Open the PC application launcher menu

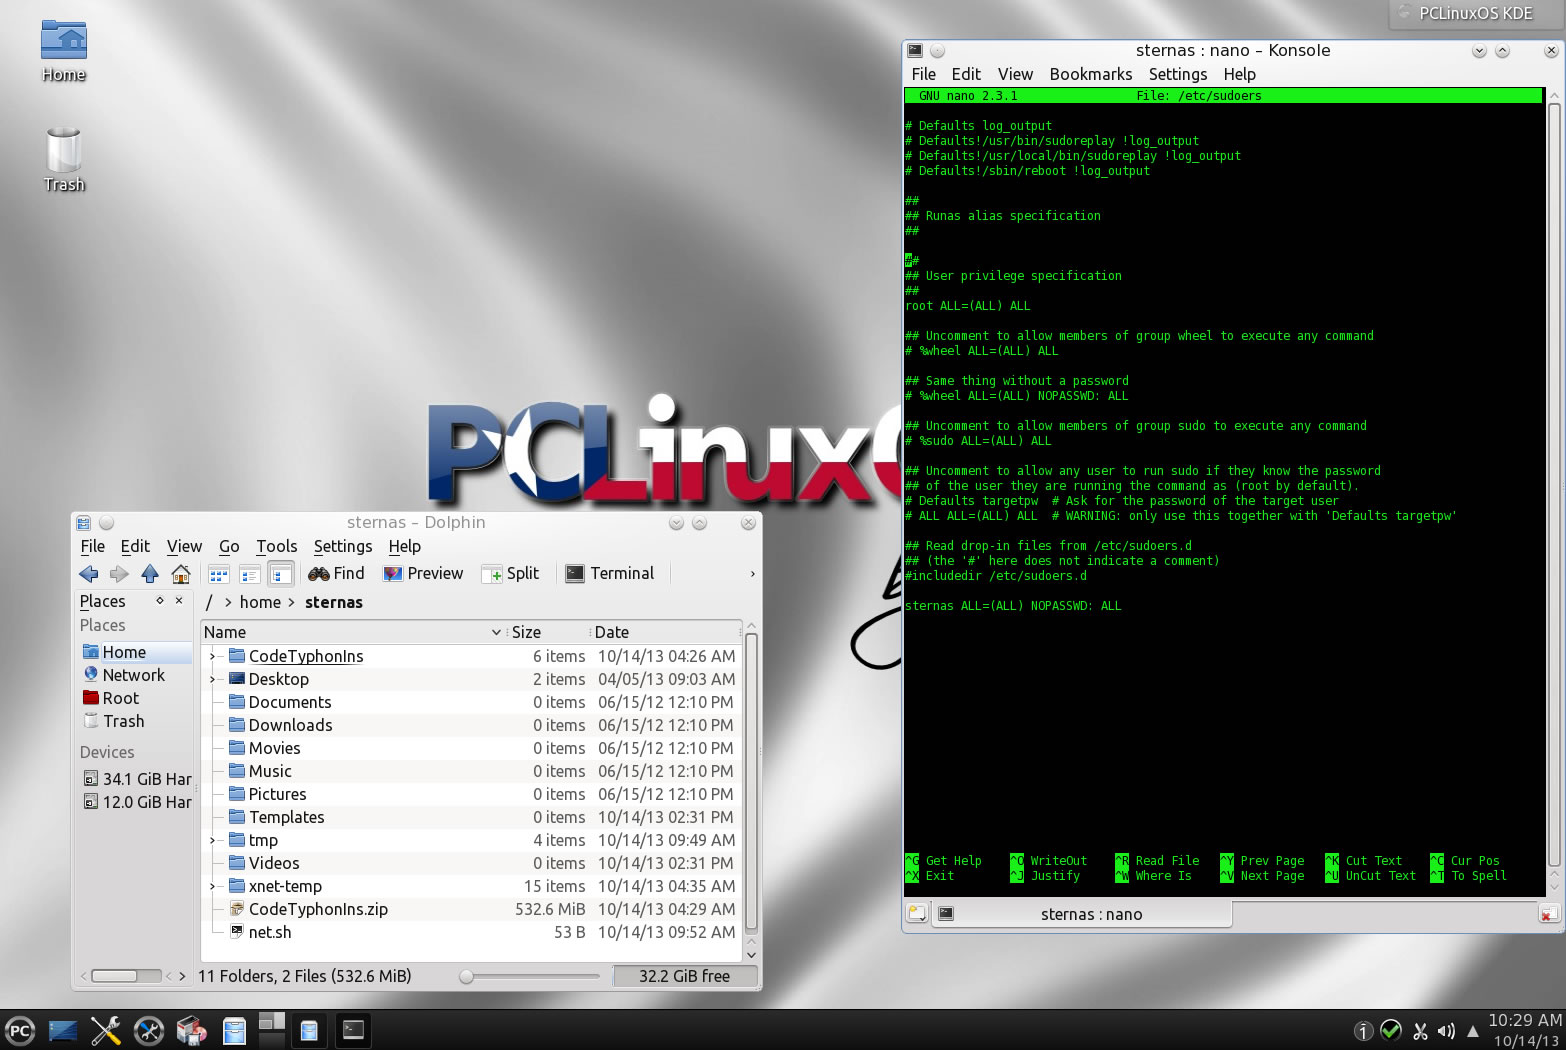coord(20,1031)
